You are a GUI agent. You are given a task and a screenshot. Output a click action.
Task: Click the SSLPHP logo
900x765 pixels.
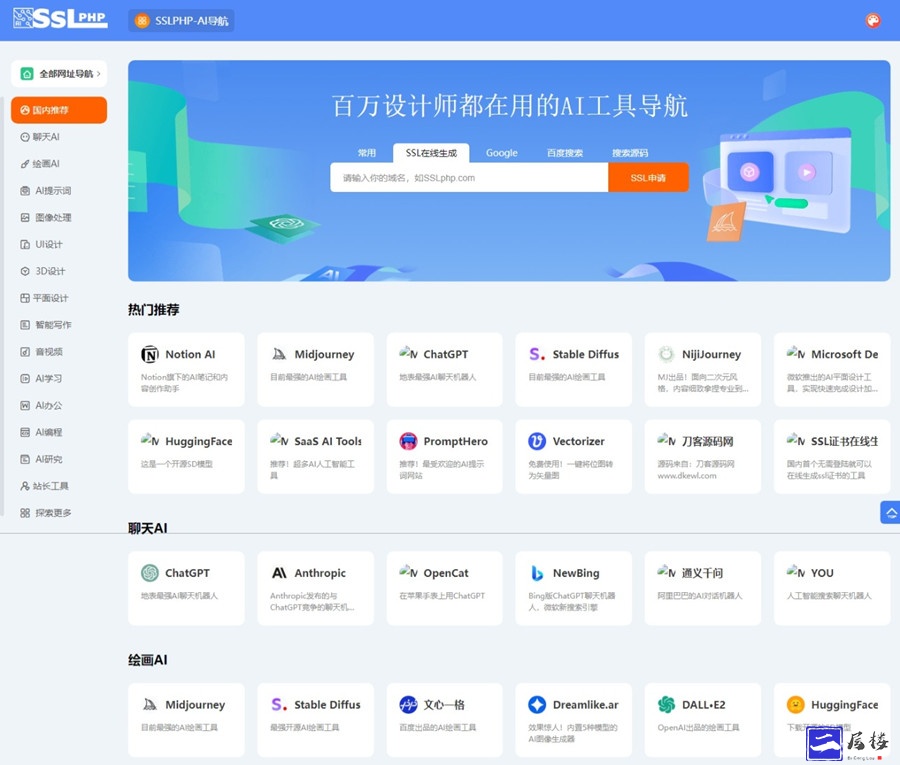[60, 19]
